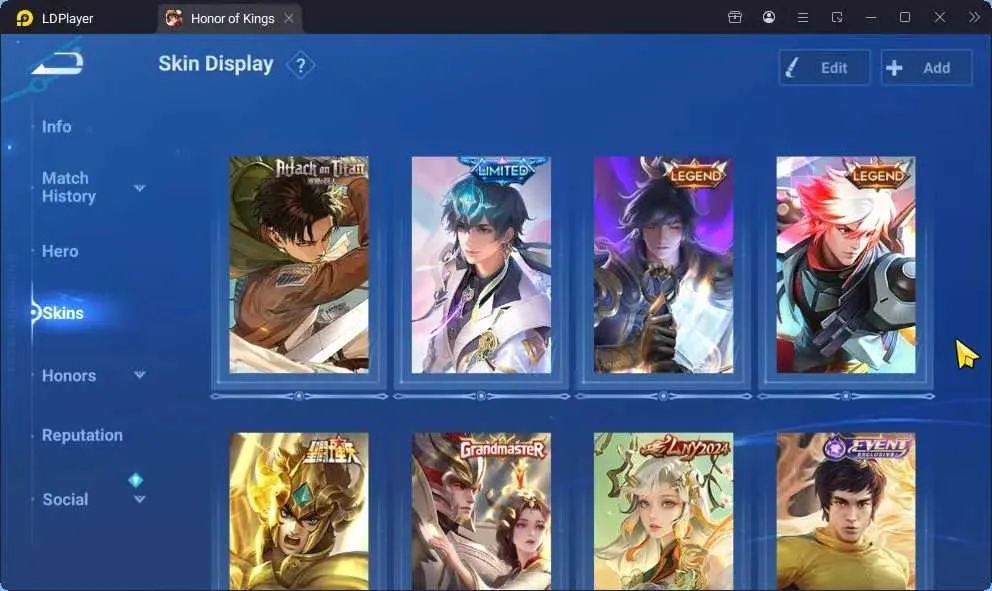Click the Skin Display heading
This screenshot has height=591, width=992.
click(x=216, y=64)
